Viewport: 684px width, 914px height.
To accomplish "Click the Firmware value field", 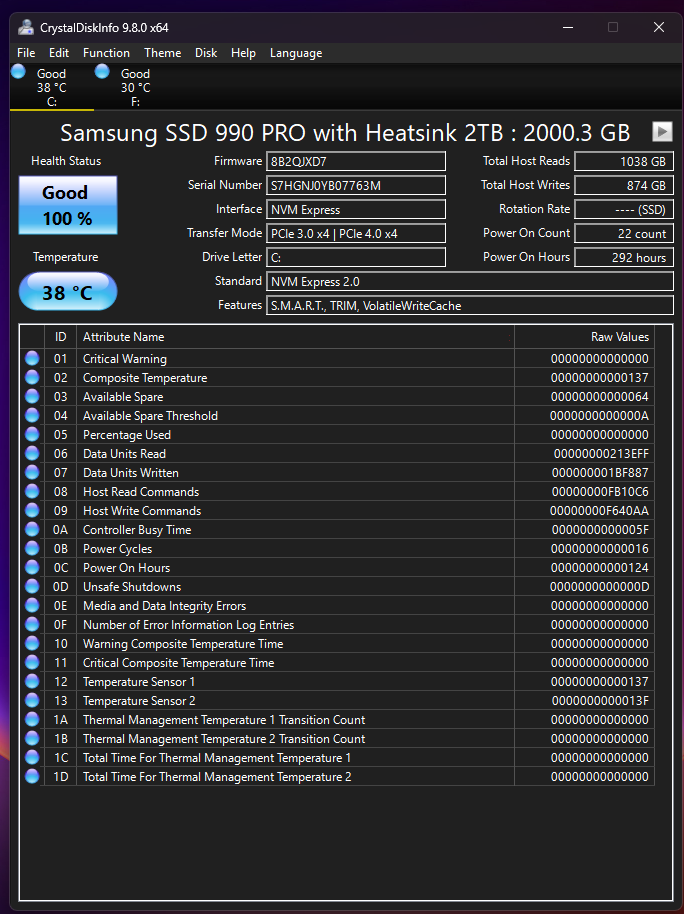I will point(356,161).
